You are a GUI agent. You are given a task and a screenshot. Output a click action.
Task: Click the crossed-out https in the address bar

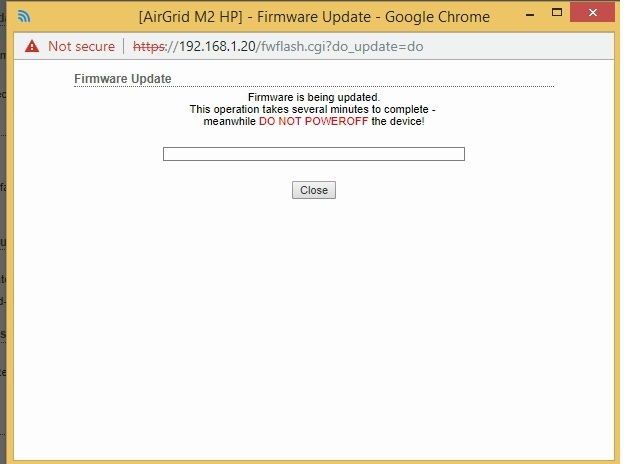(152, 46)
